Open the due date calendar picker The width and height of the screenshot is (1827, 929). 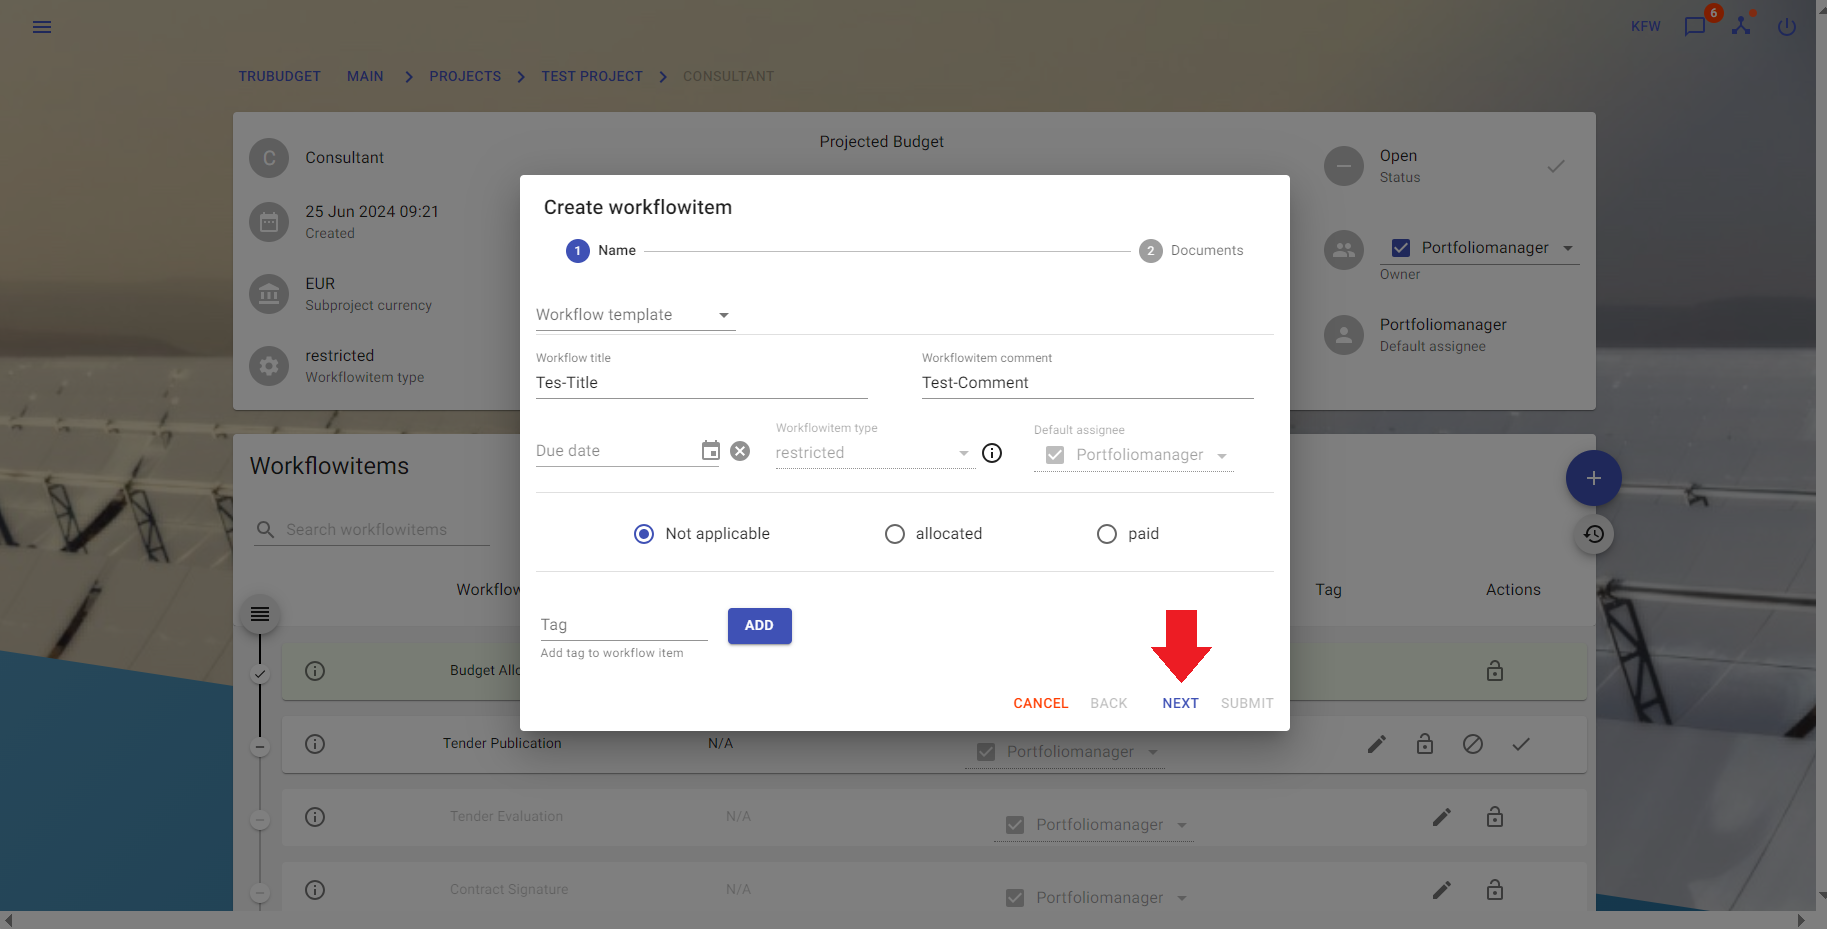pos(710,451)
